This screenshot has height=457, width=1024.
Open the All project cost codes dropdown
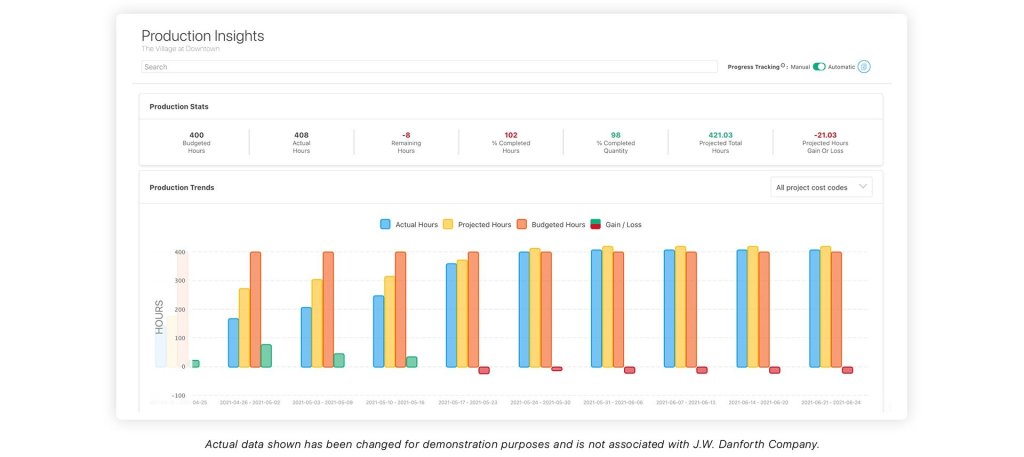[x=822, y=187]
